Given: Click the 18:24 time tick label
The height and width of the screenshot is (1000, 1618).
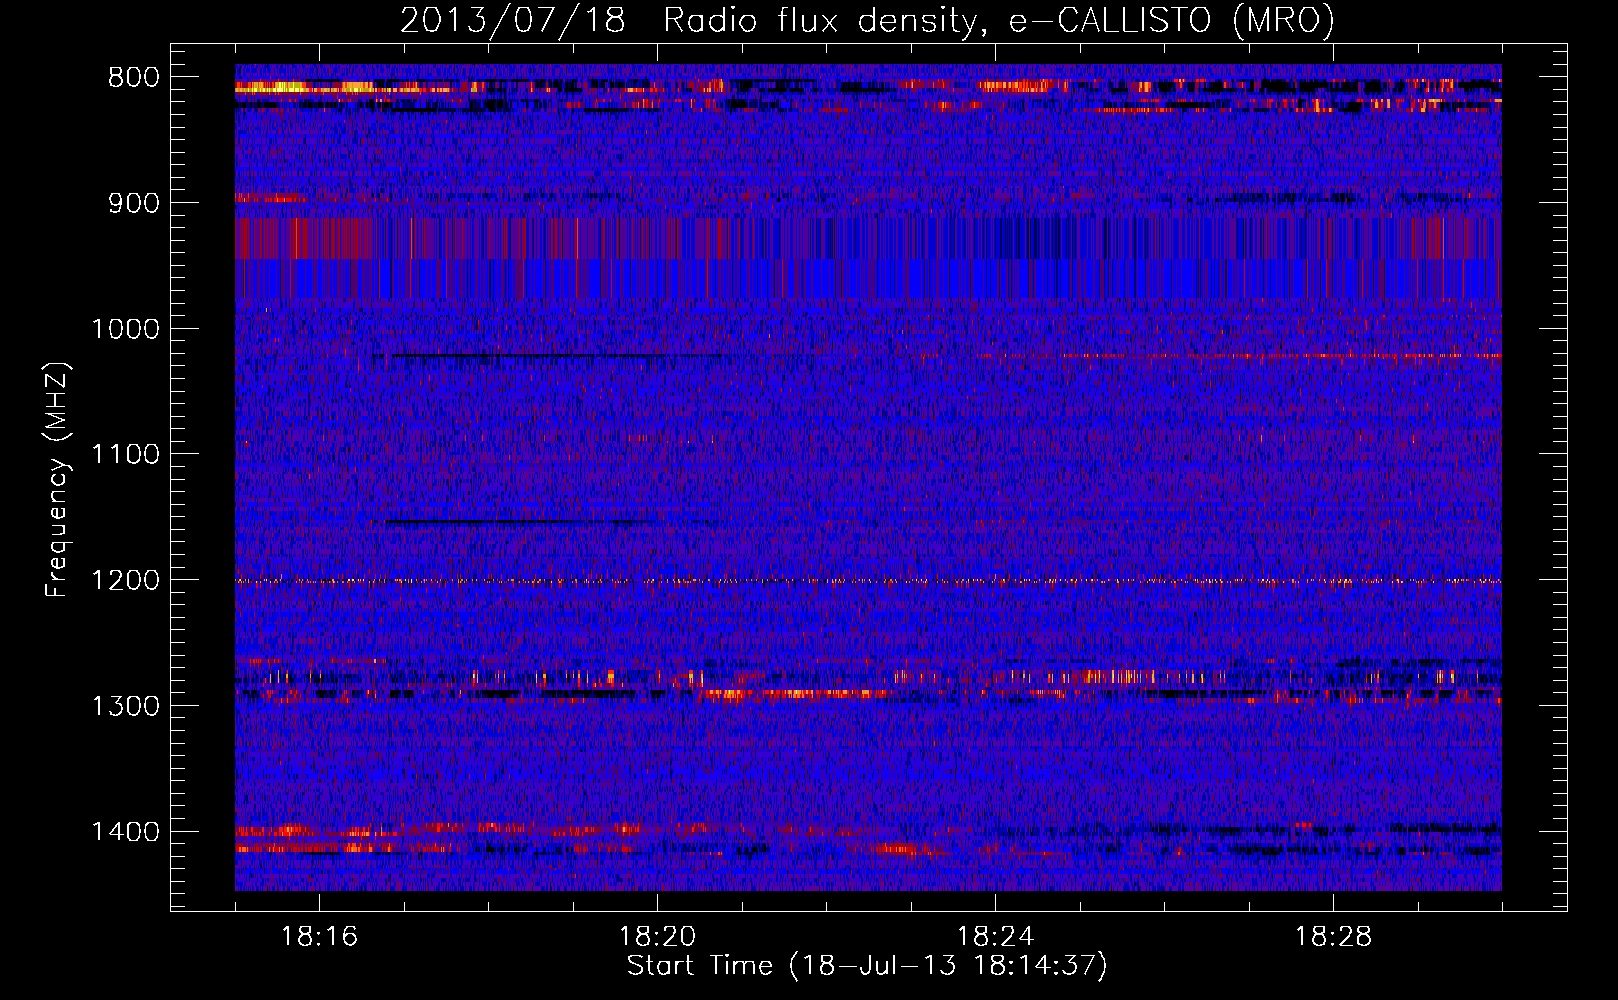Looking at the screenshot, I should click(x=996, y=937).
